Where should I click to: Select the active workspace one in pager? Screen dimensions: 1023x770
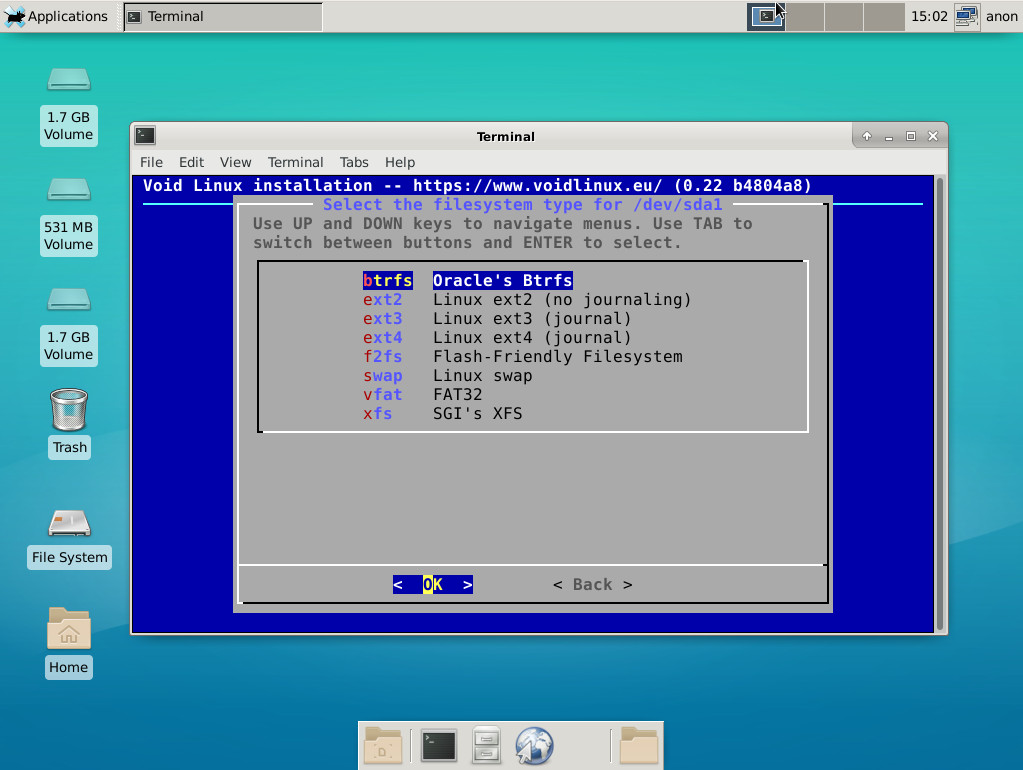coord(766,16)
